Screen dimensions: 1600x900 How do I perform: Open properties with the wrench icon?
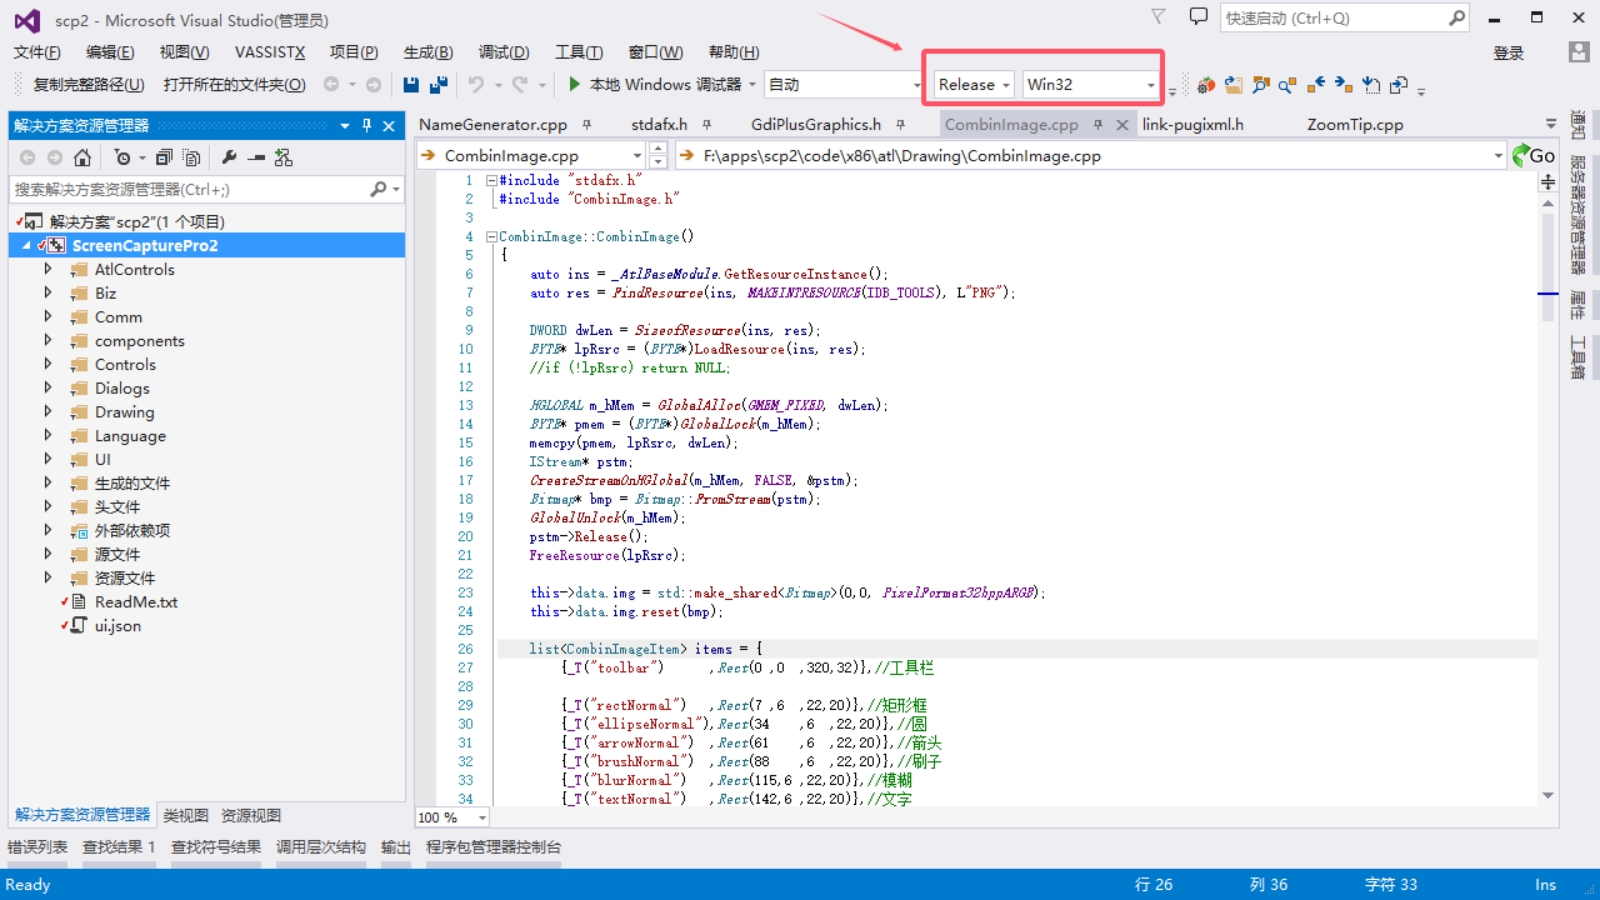pos(229,158)
